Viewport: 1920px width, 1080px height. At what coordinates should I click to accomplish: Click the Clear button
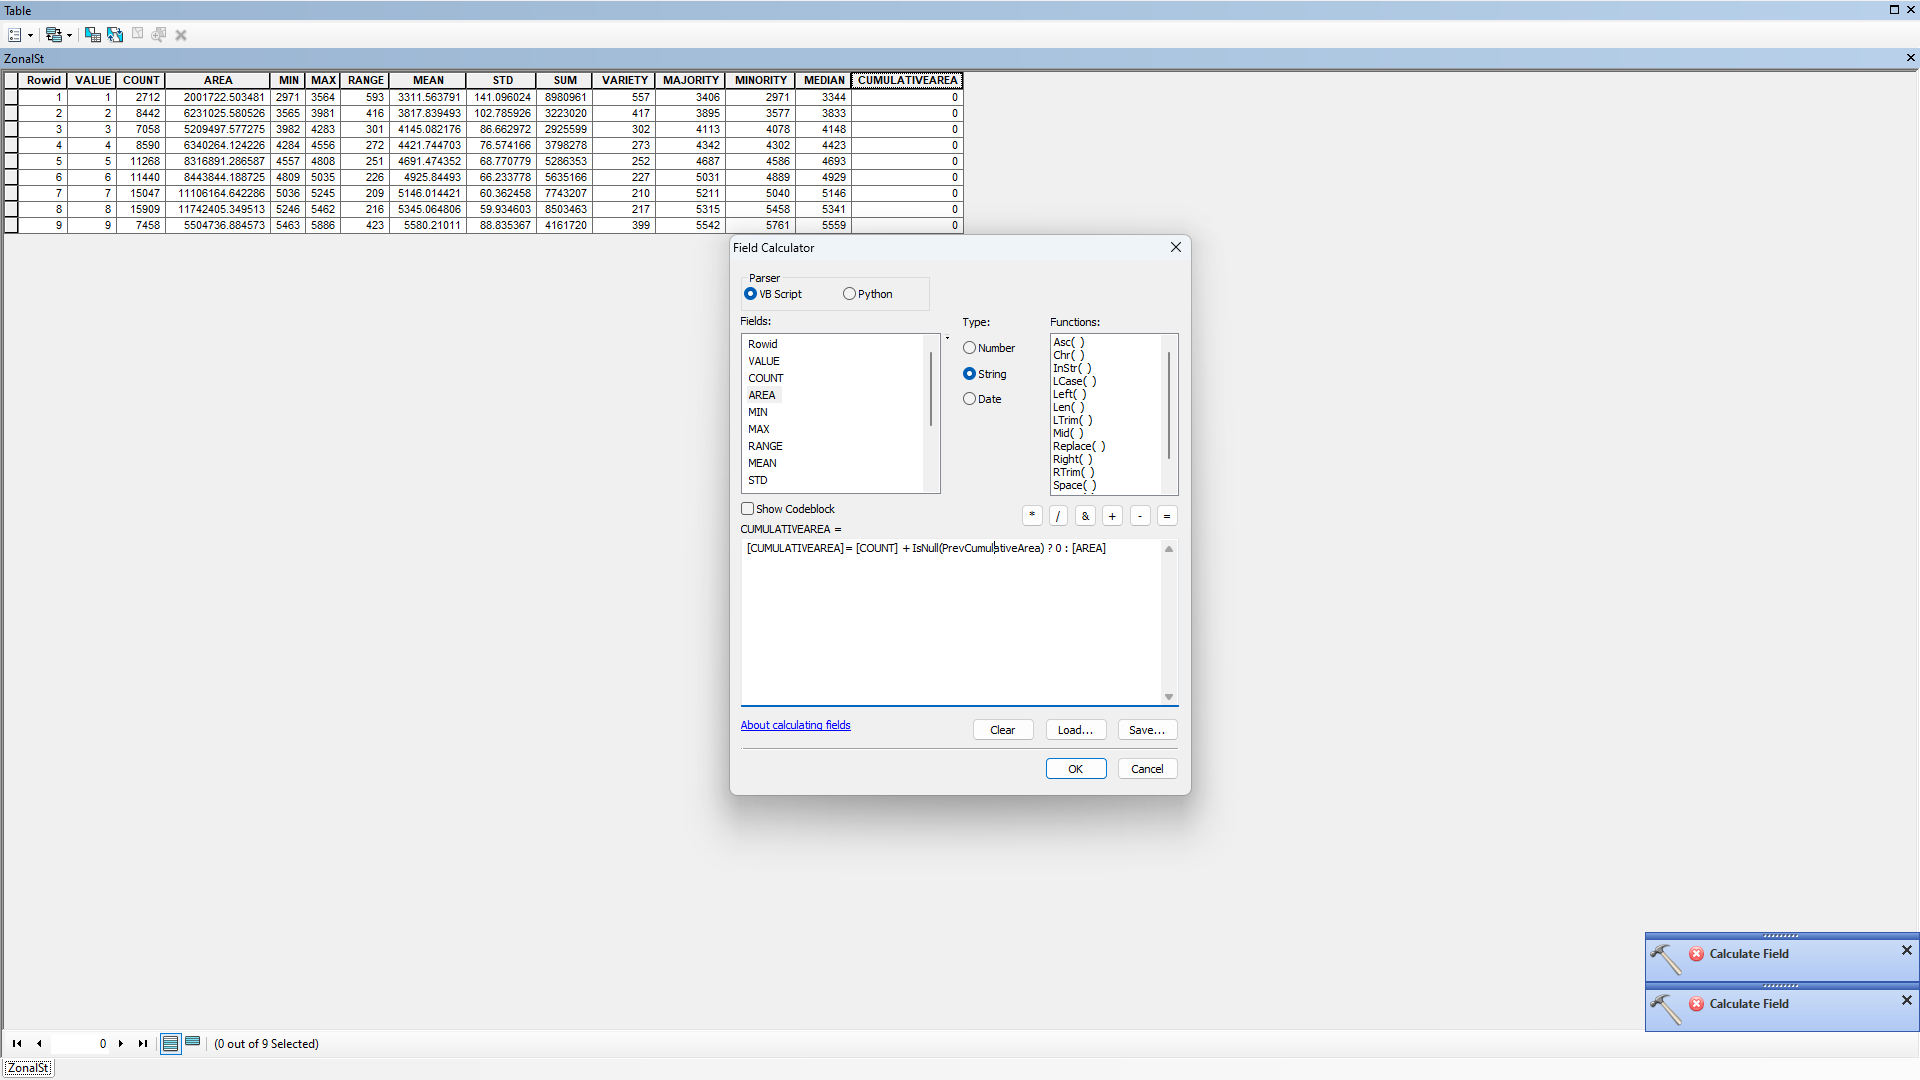pos(1003,730)
